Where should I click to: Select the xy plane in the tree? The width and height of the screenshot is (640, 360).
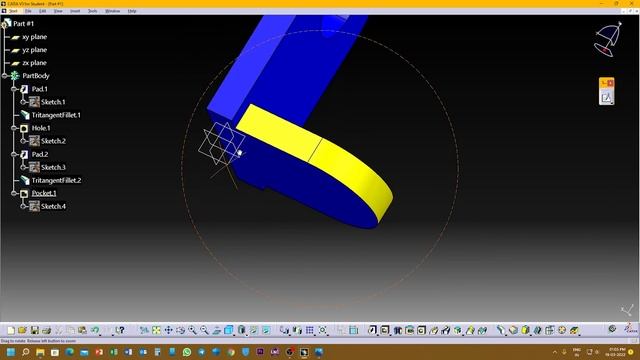(x=34, y=37)
